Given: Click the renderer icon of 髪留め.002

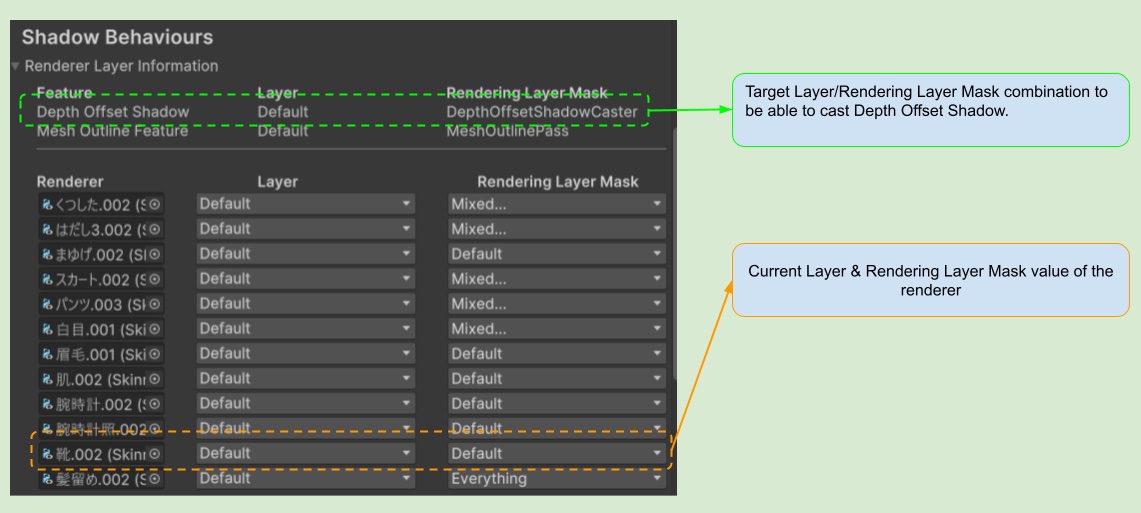Looking at the screenshot, I should coord(45,479).
